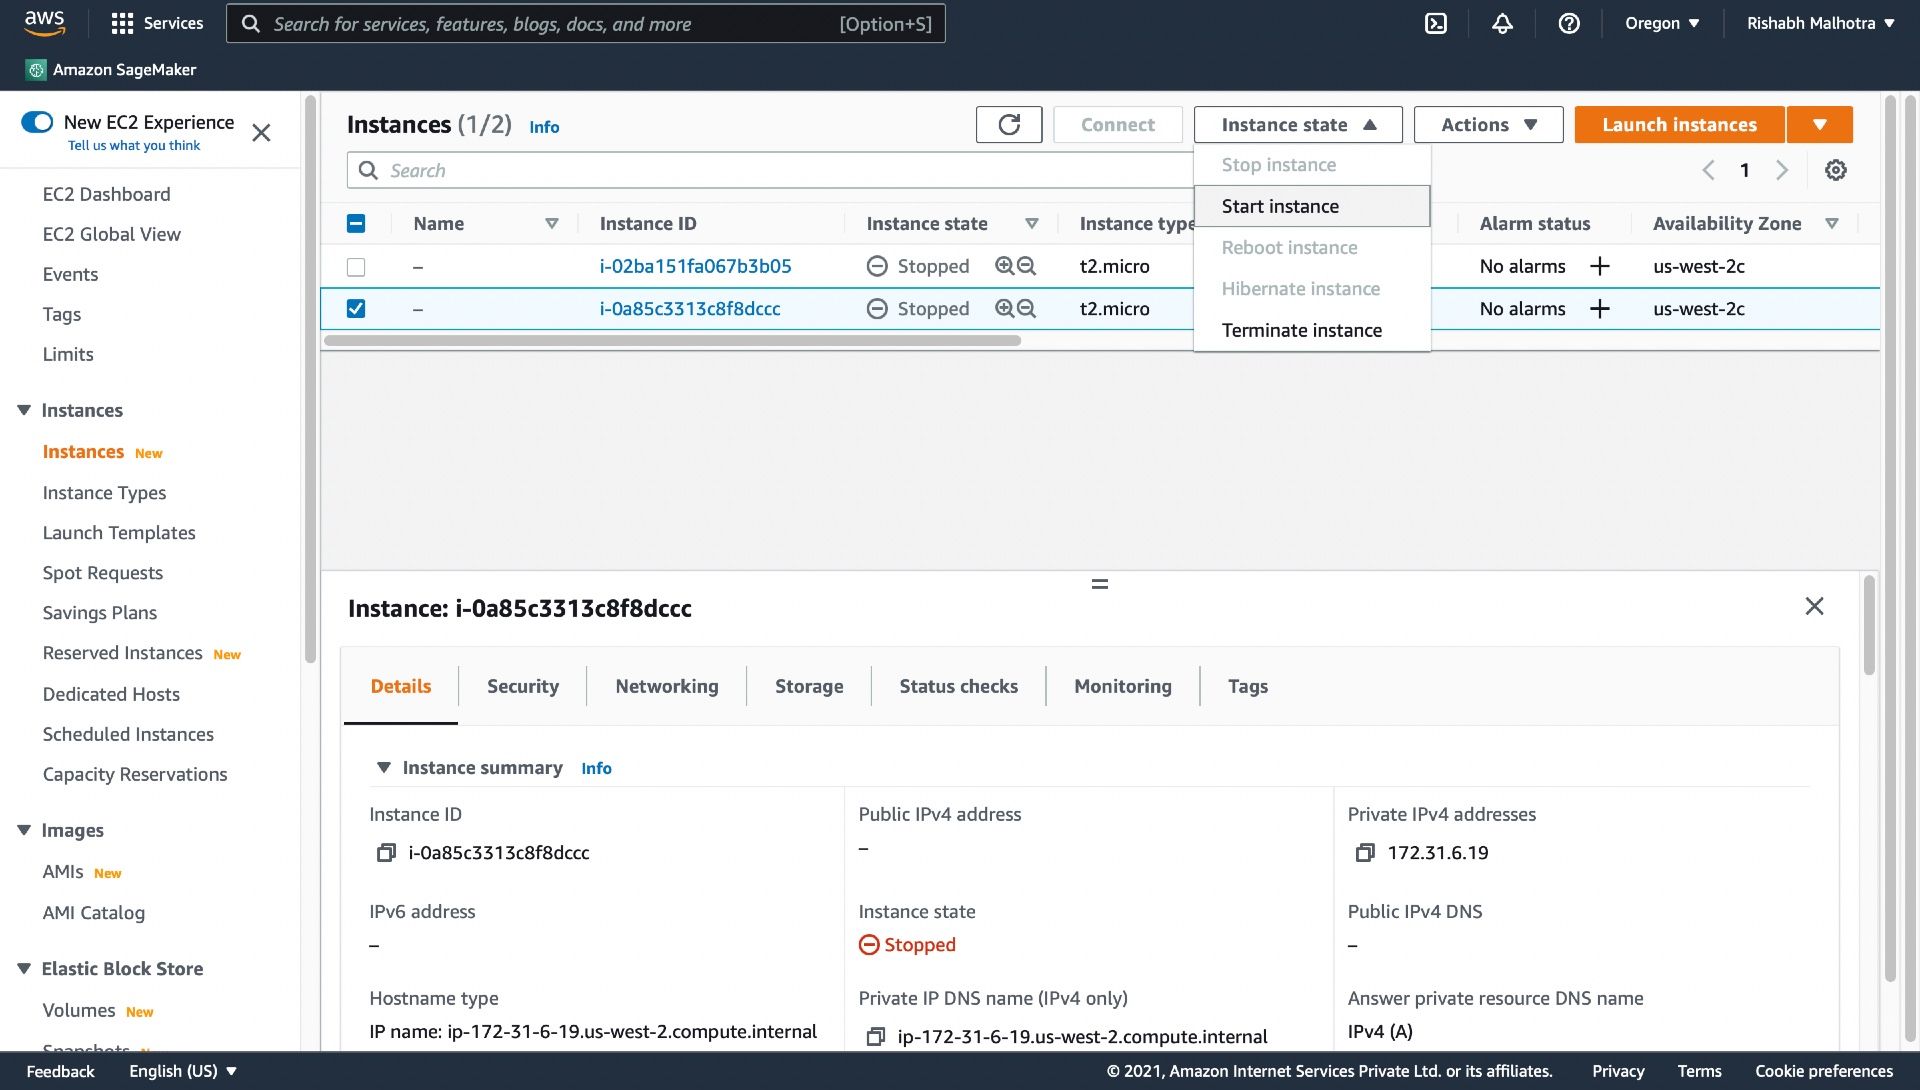Sort by the Availability Zone column arrow
Image resolution: width=1920 pixels, height=1090 pixels.
point(1832,224)
